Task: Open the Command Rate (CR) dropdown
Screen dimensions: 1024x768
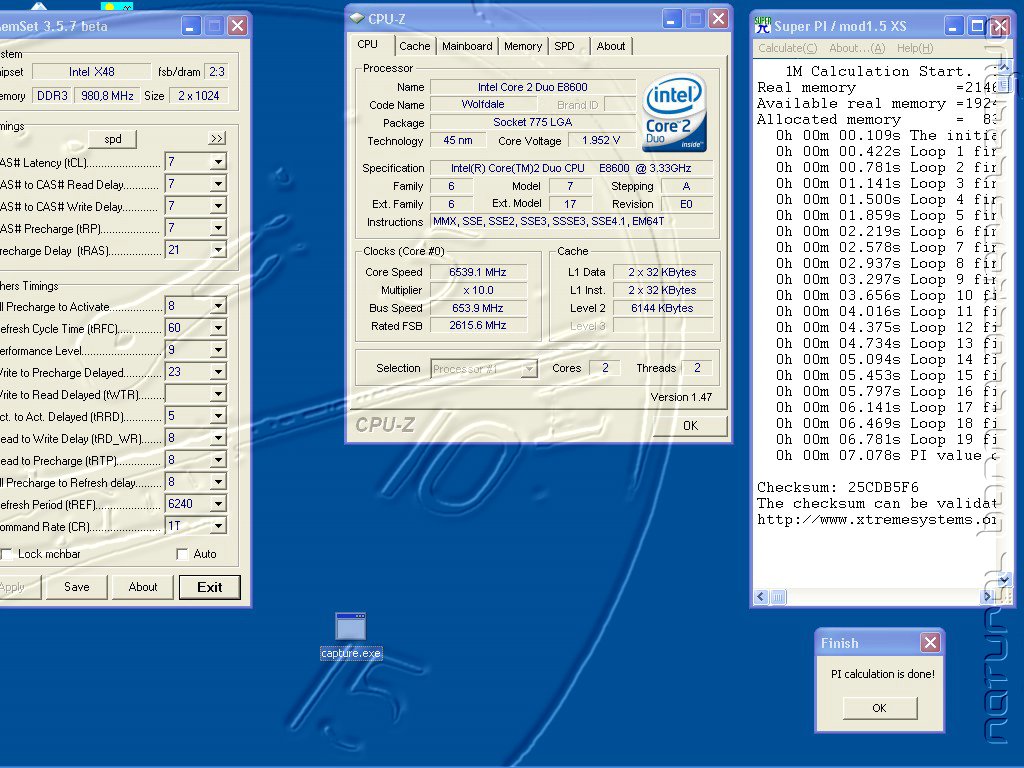Action: 218,526
